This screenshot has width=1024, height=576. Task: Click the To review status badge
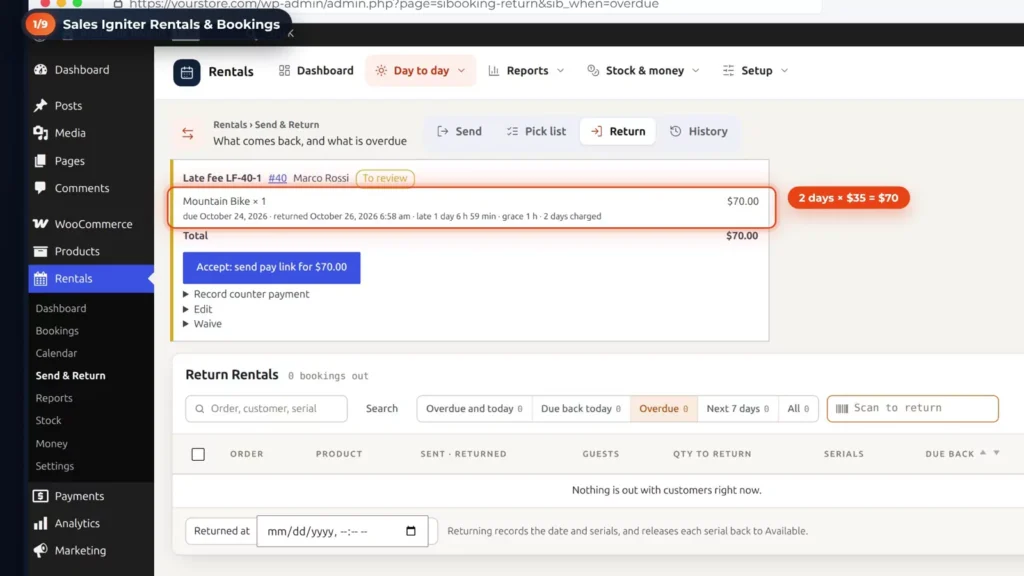click(x=385, y=178)
